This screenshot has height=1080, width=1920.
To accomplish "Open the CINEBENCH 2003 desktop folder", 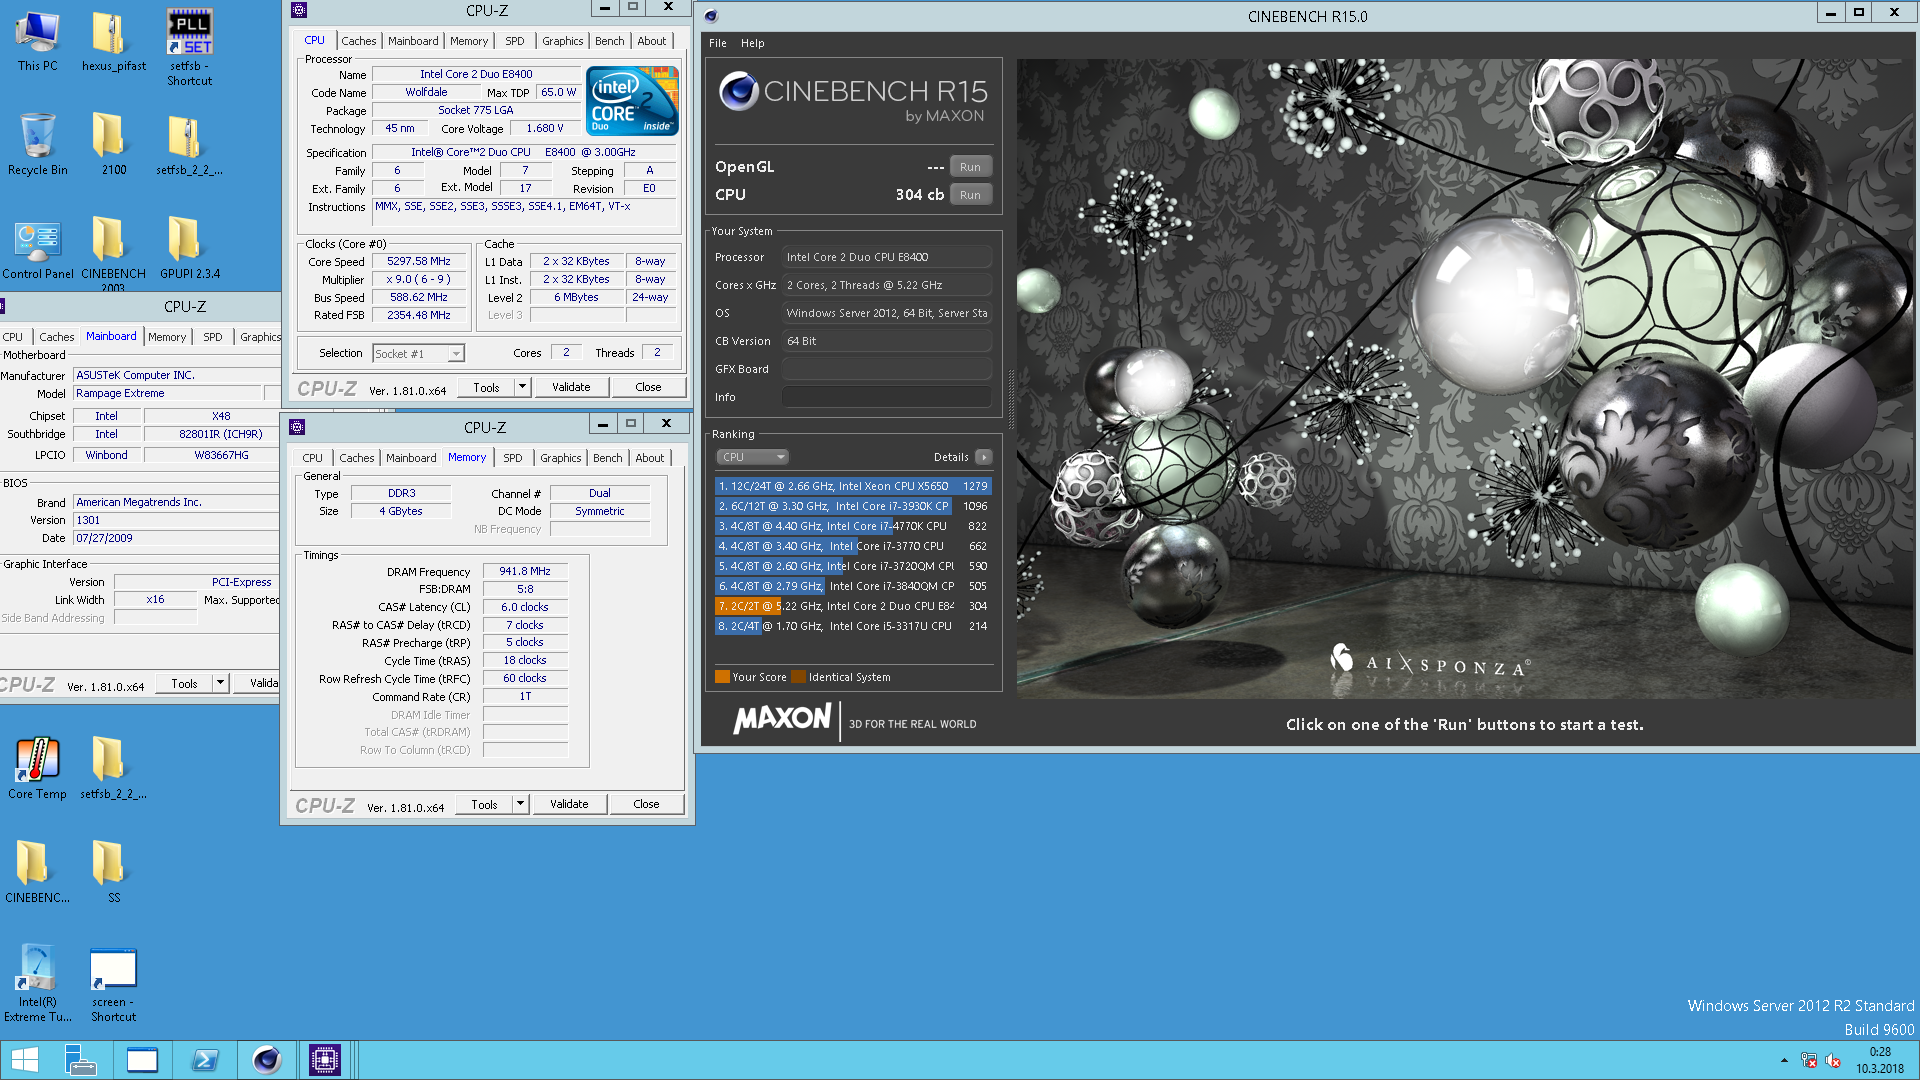I will point(113,254).
